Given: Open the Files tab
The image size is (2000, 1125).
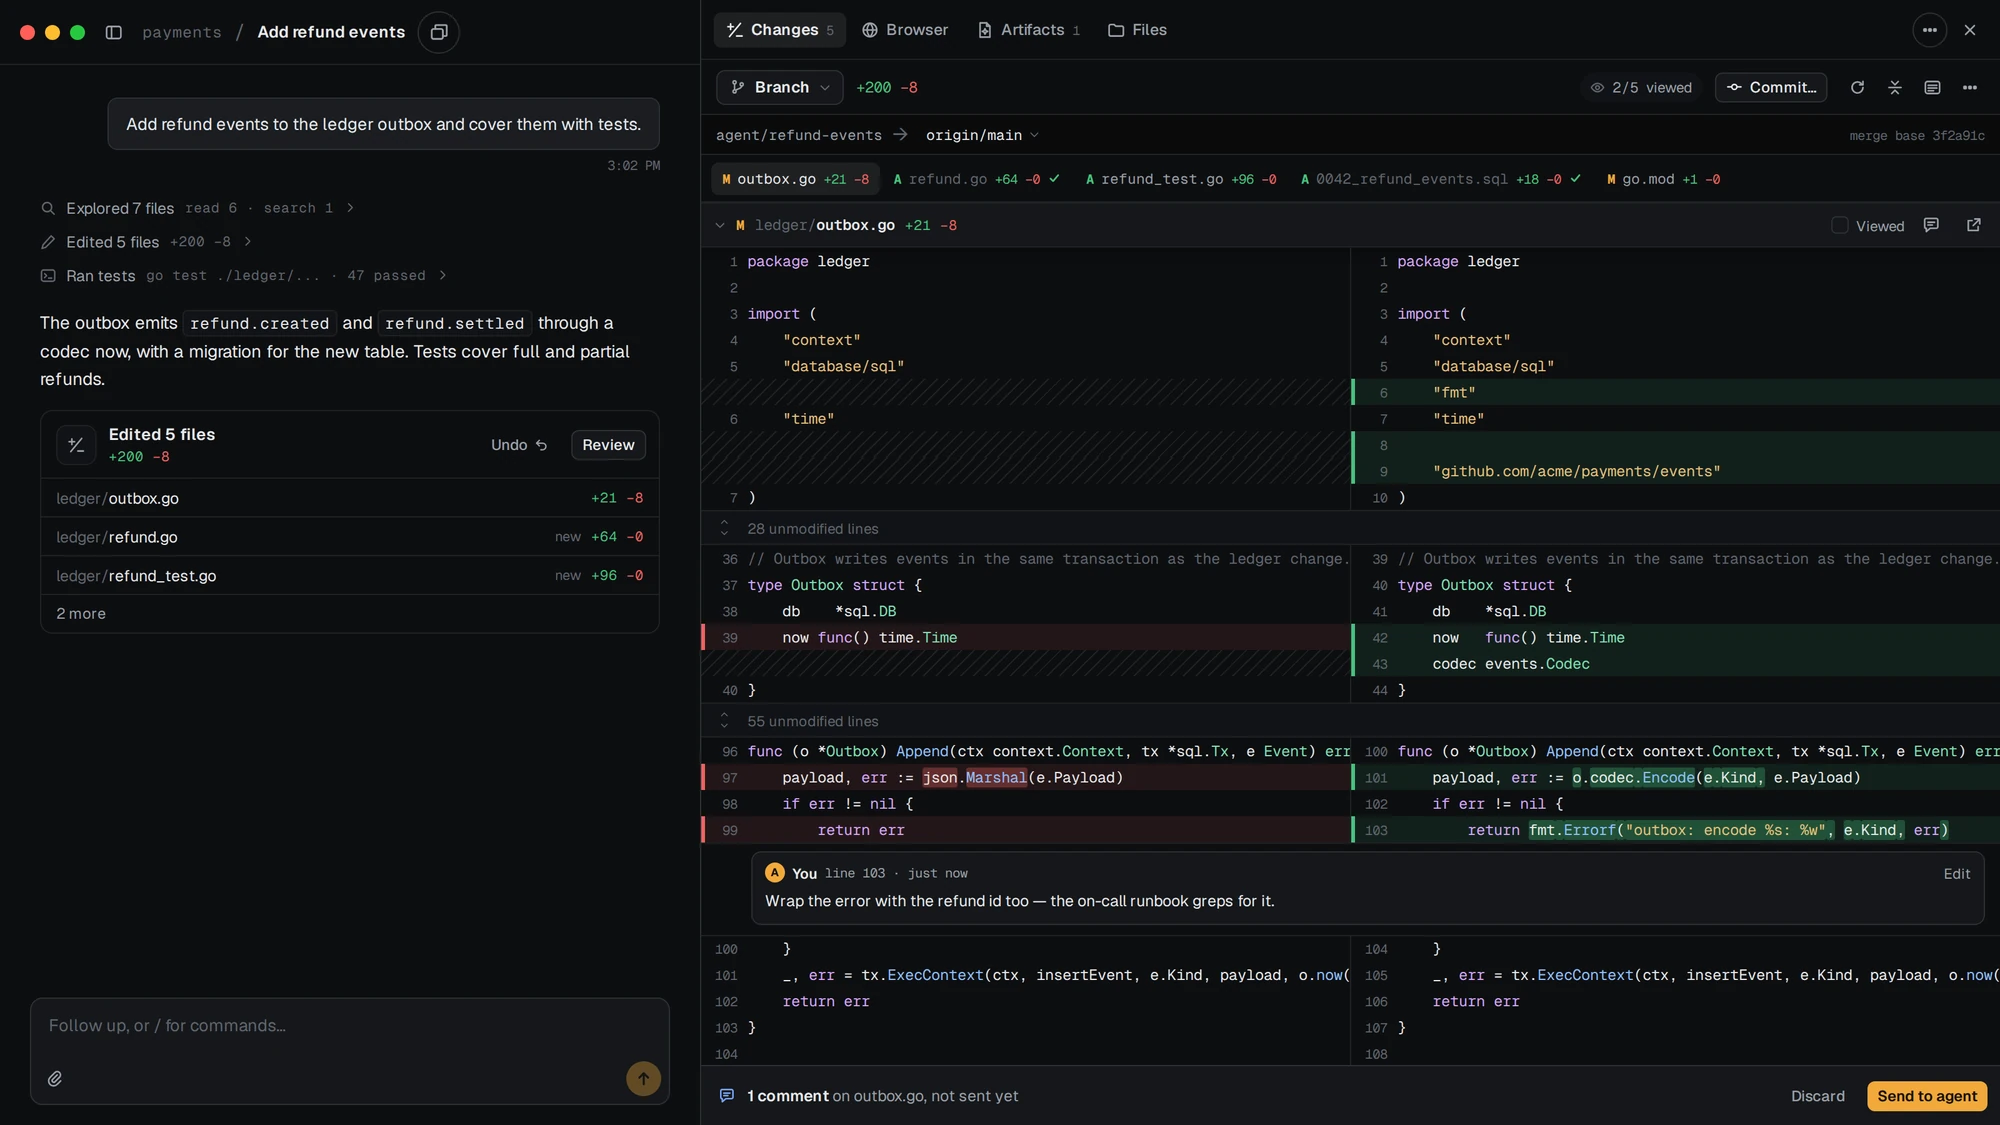Looking at the screenshot, I should click(x=1138, y=30).
